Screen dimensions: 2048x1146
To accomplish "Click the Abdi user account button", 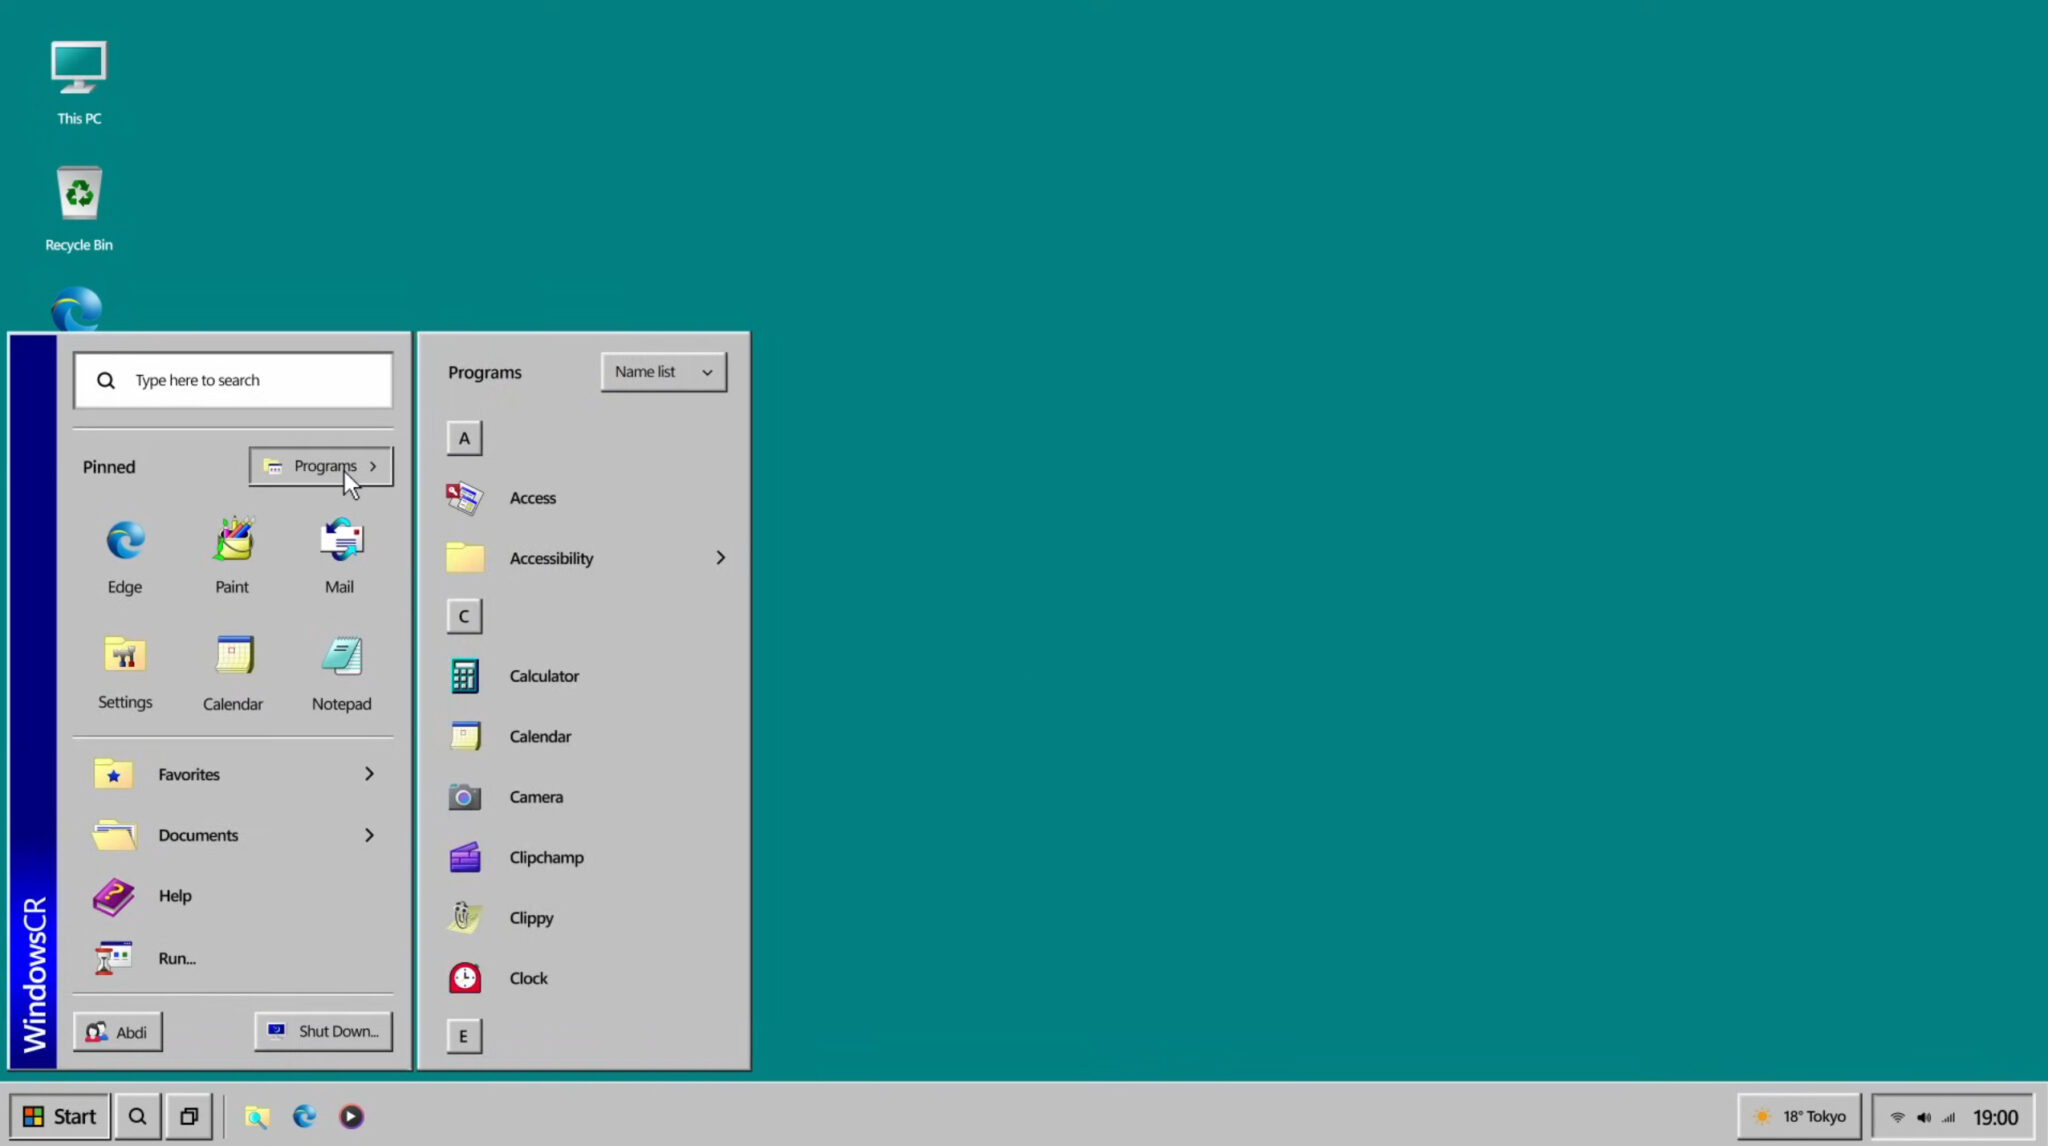I will [x=117, y=1031].
